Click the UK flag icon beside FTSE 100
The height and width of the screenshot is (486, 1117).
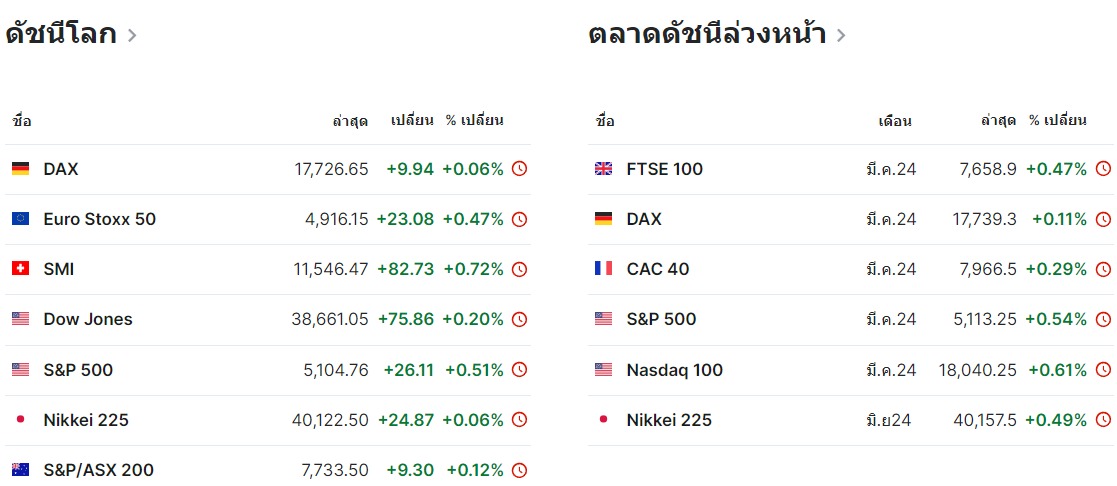pyautogui.click(x=603, y=169)
